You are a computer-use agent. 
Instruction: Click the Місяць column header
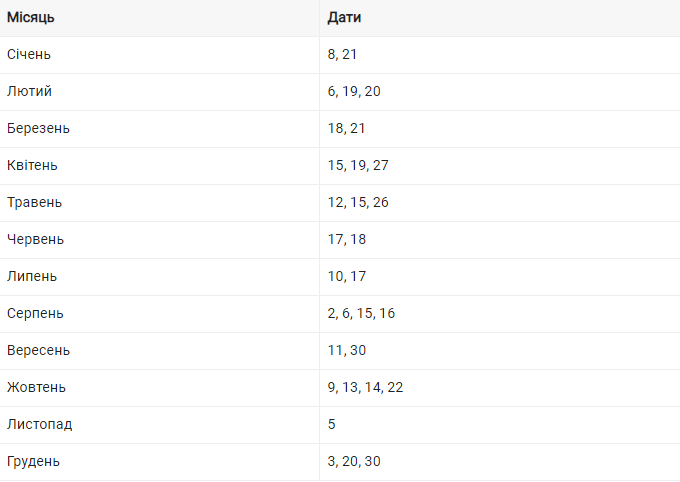click(x=30, y=17)
